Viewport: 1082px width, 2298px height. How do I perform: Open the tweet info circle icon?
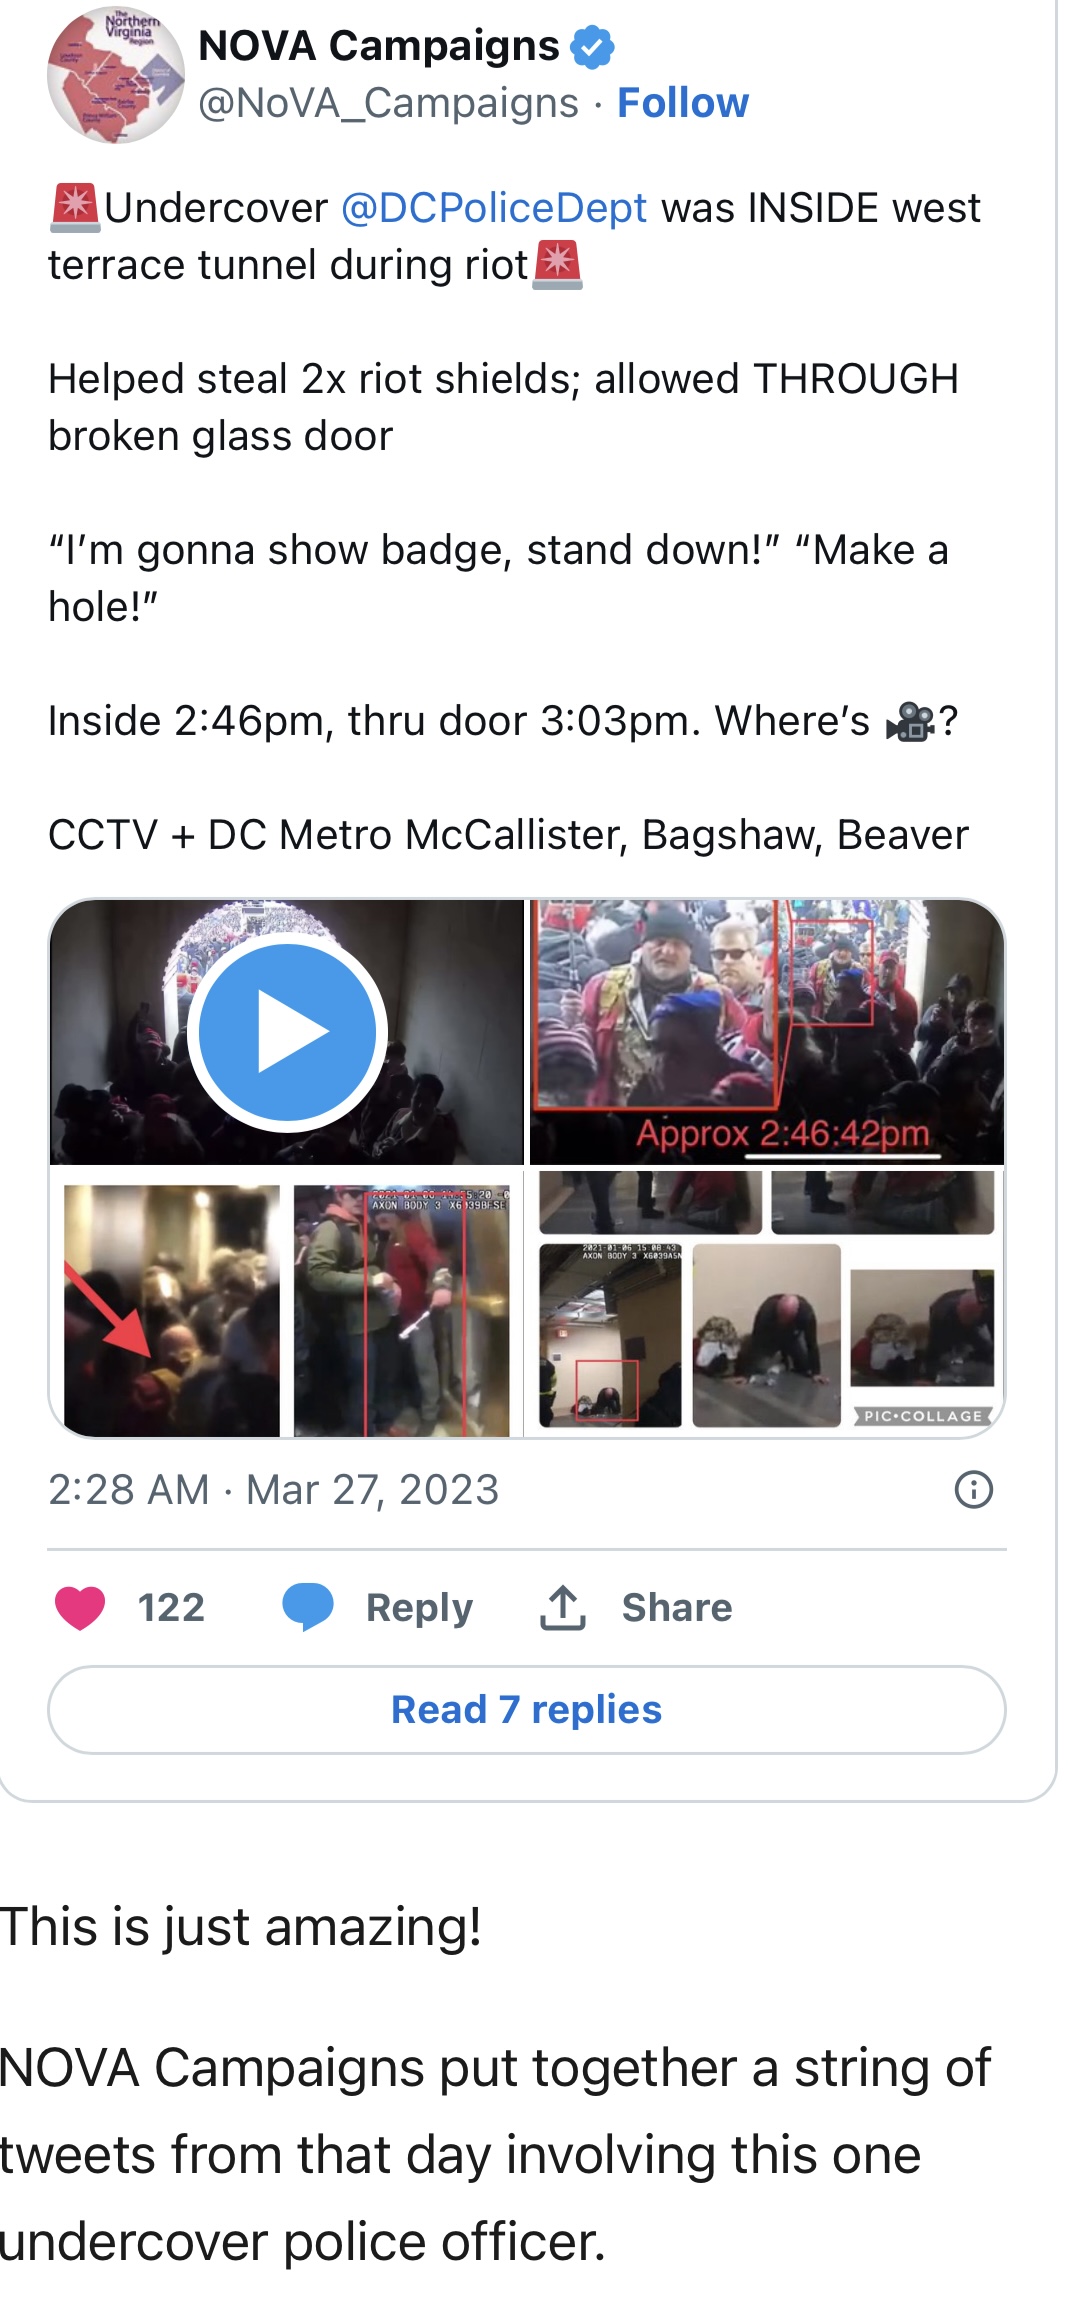(x=974, y=1490)
